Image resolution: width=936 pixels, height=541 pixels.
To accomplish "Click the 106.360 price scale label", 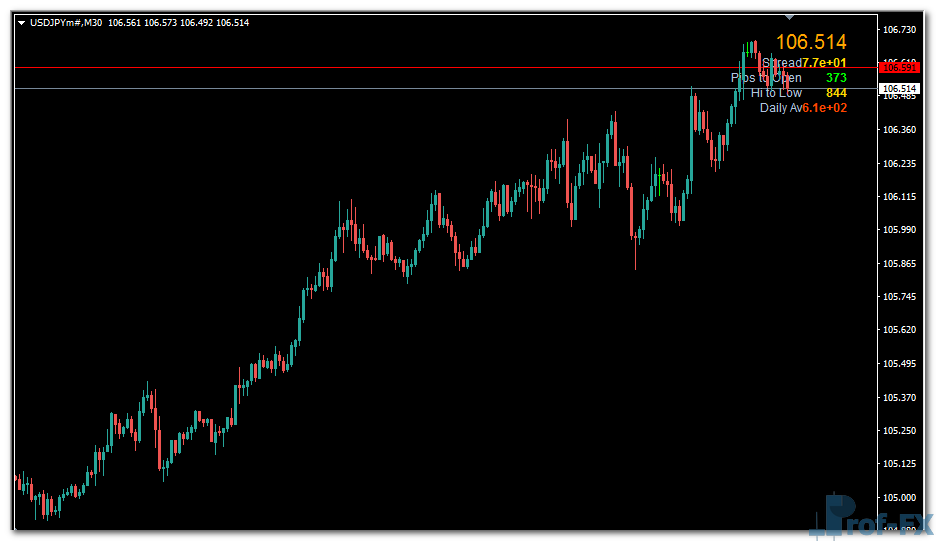I will coord(900,130).
